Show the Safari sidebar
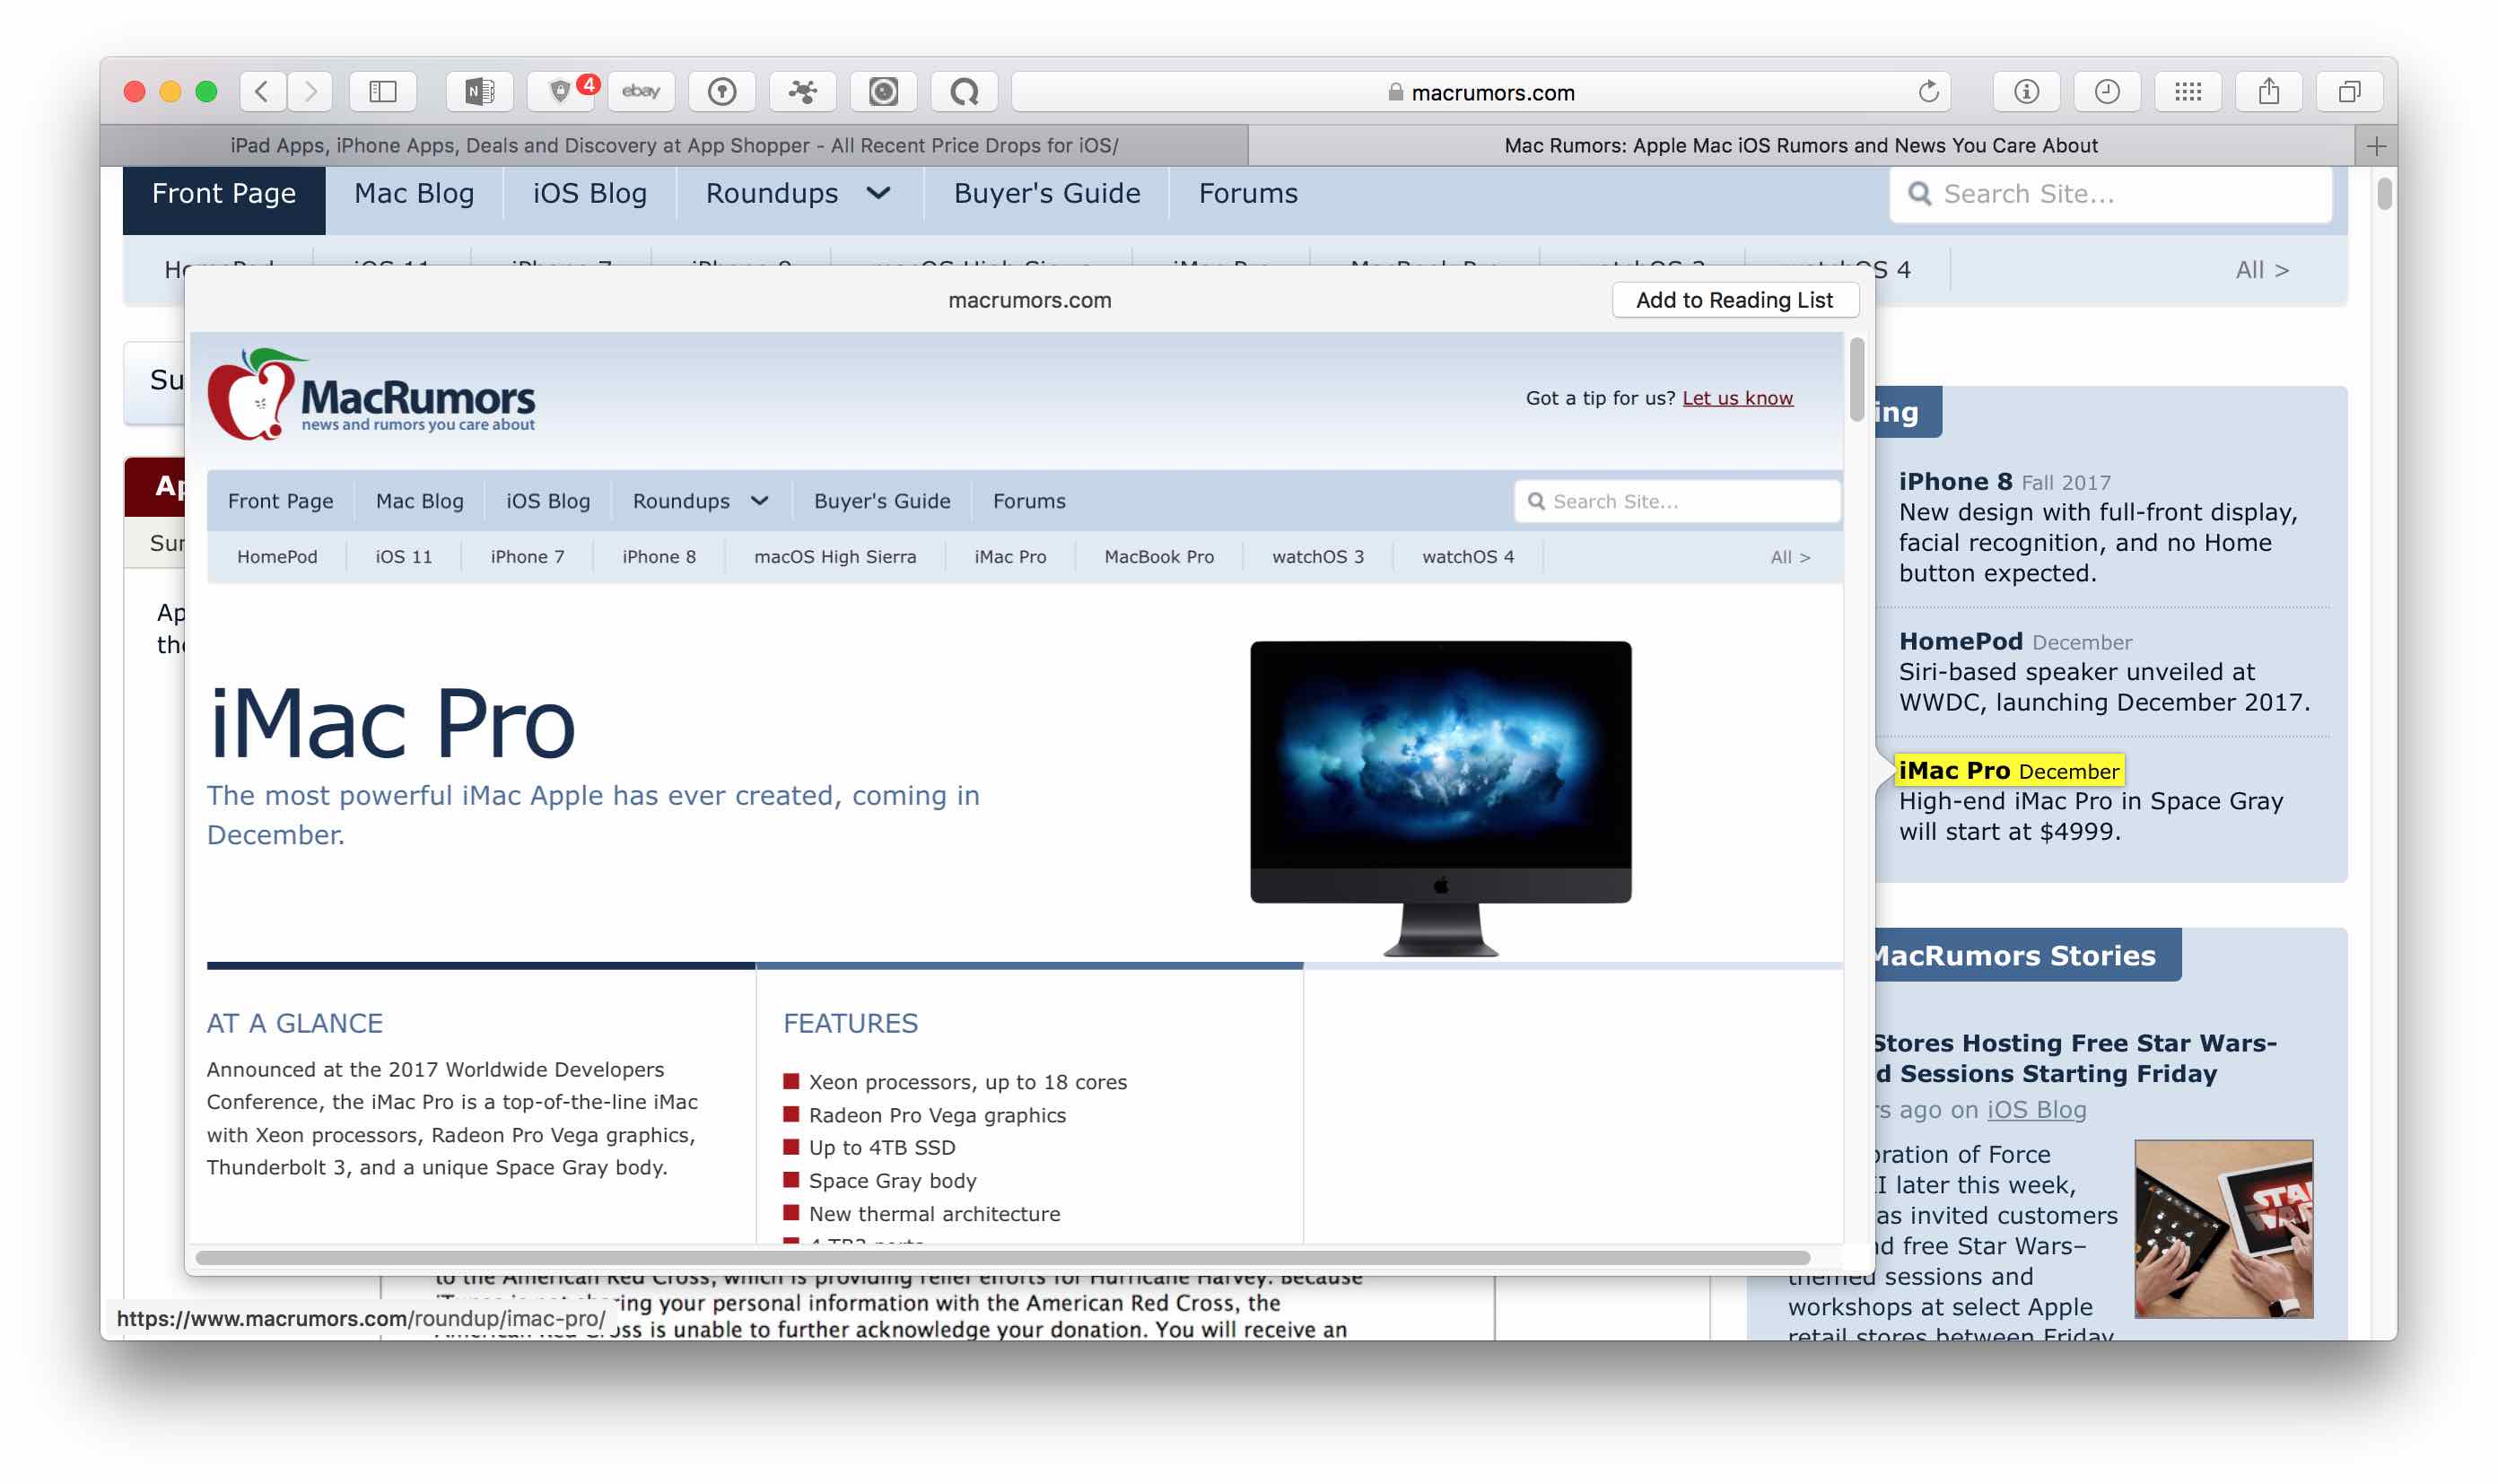The width and height of the screenshot is (2498, 1484). tap(383, 92)
